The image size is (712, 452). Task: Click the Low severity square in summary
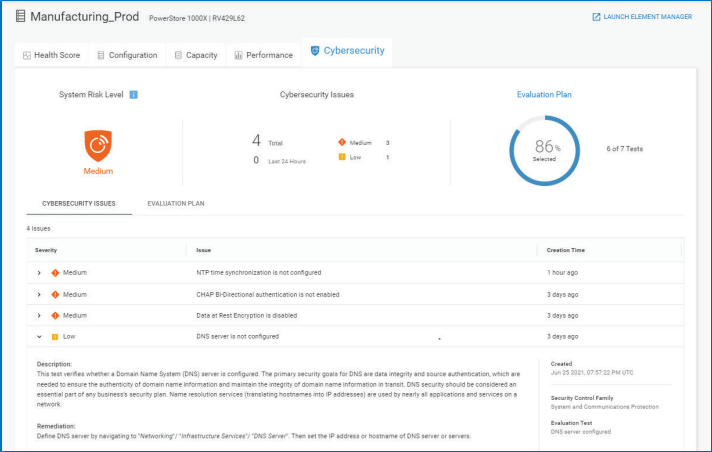(x=342, y=157)
